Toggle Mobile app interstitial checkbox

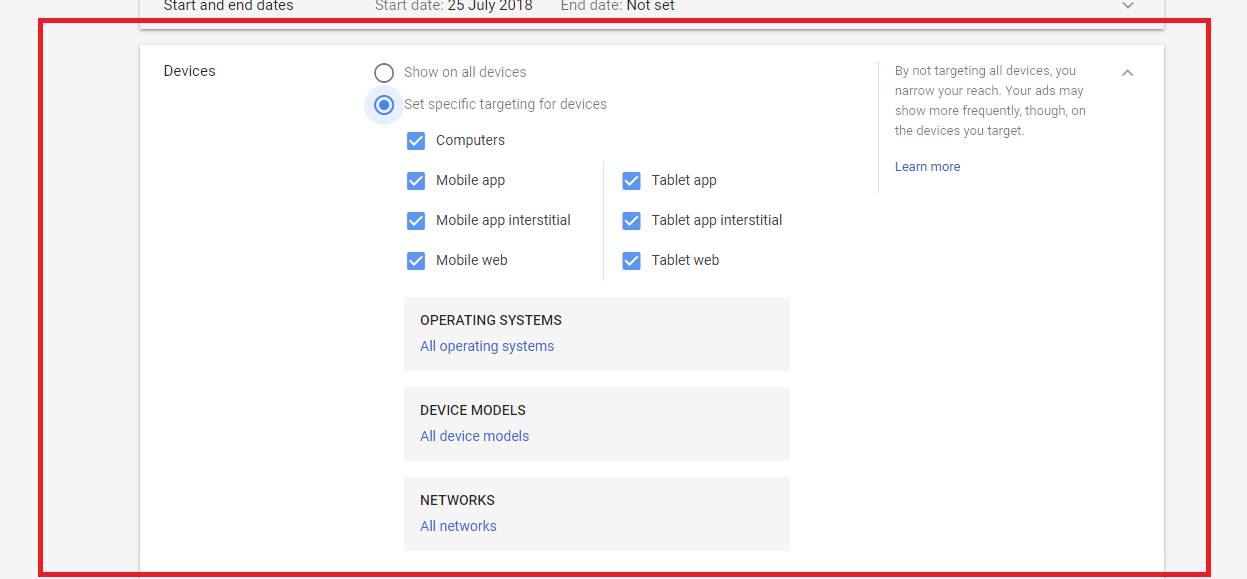(416, 220)
